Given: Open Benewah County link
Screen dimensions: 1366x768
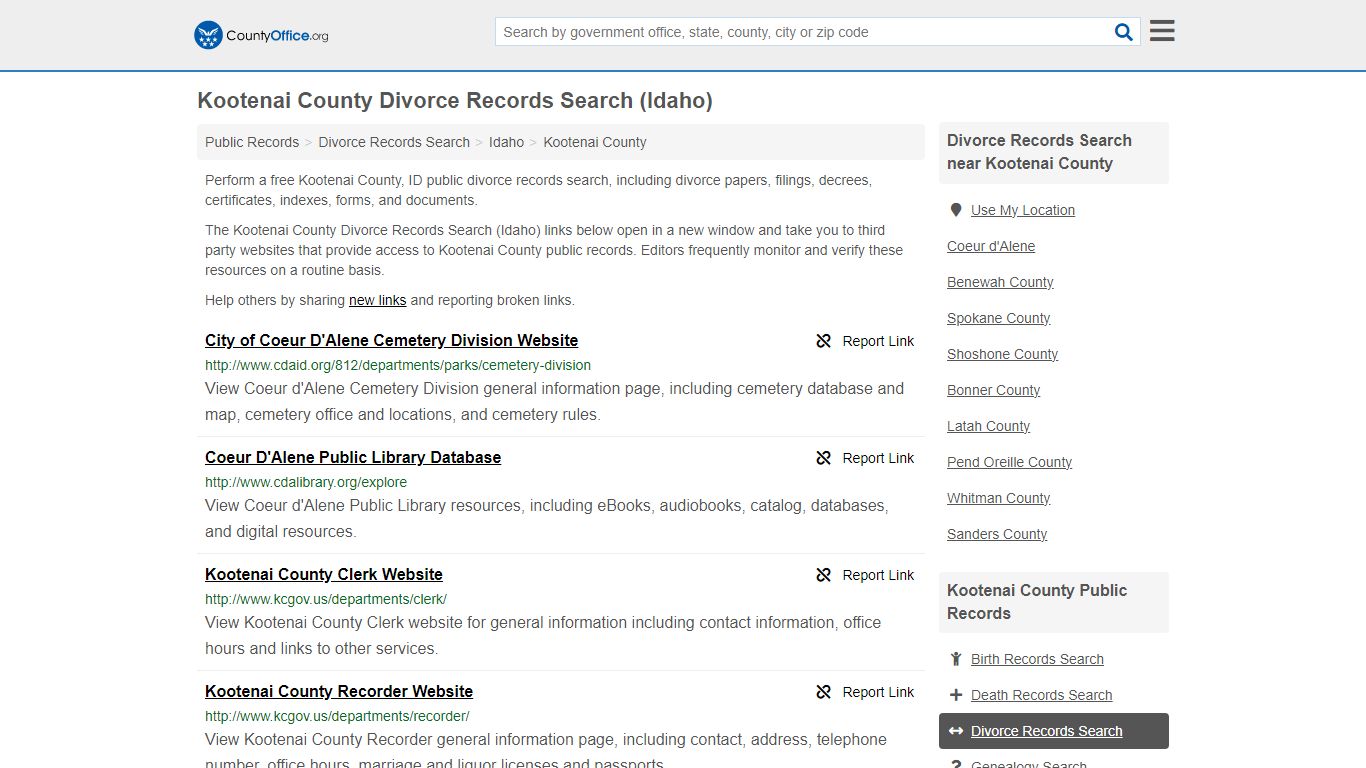Looking at the screenshot, I should pos(1000,282).
